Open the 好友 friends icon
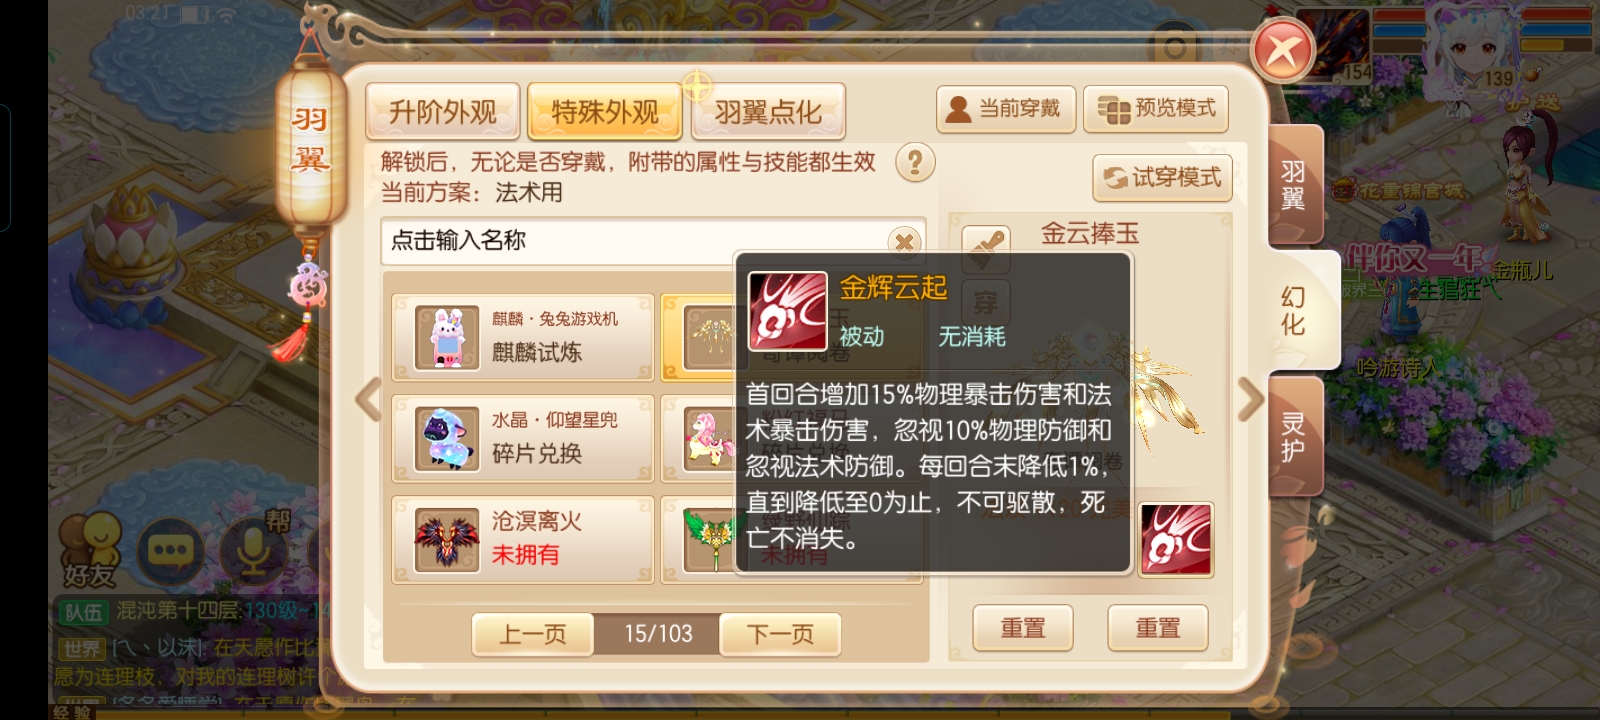The image size is (1600, 720). [x=90, y=549]
